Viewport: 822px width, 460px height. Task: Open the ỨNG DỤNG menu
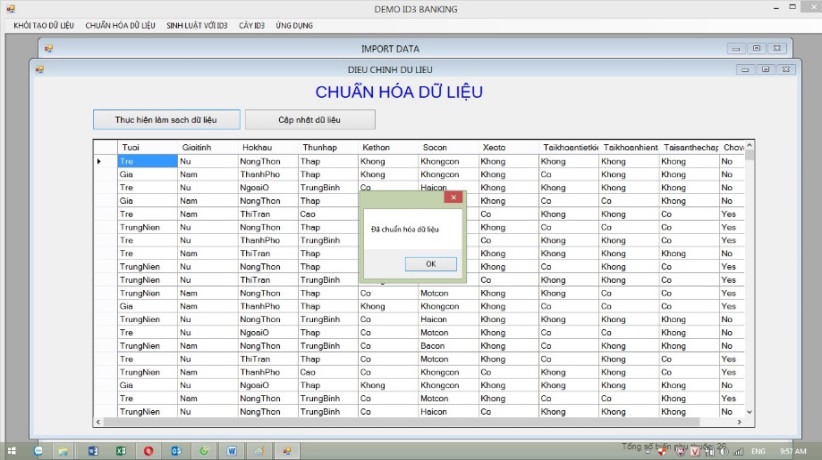coord(294,25)
